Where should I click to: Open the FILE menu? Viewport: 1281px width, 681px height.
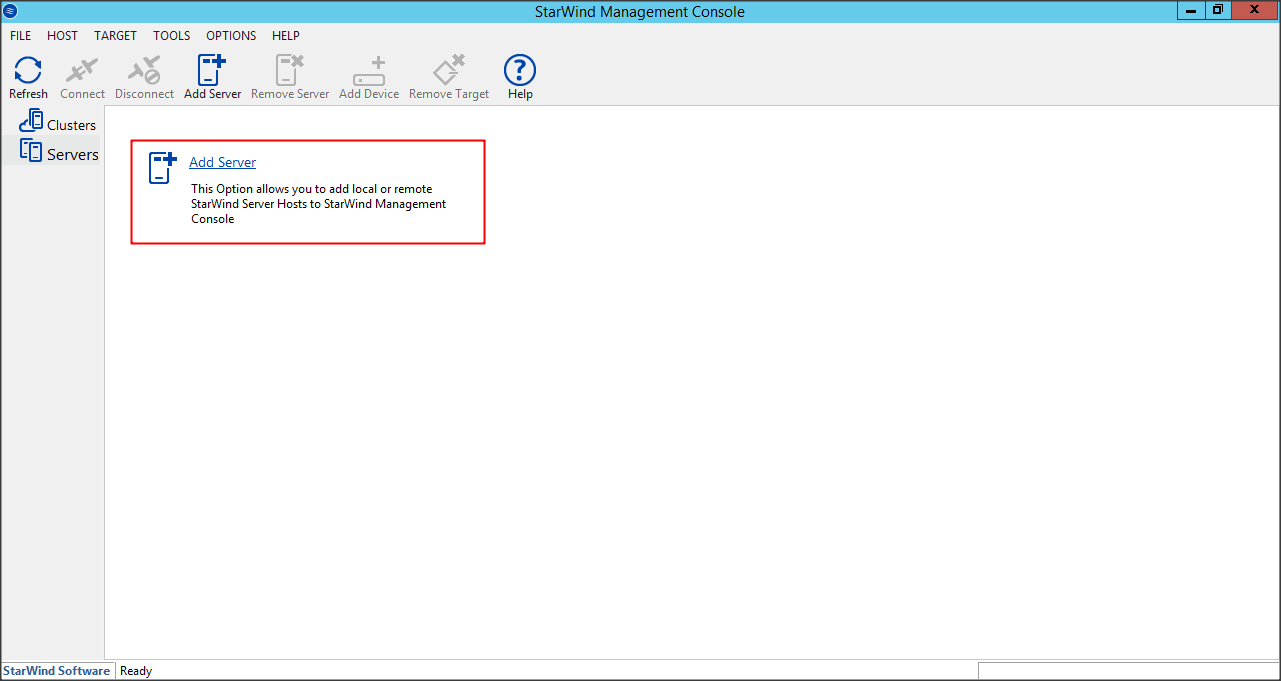(x=21, y=36)
